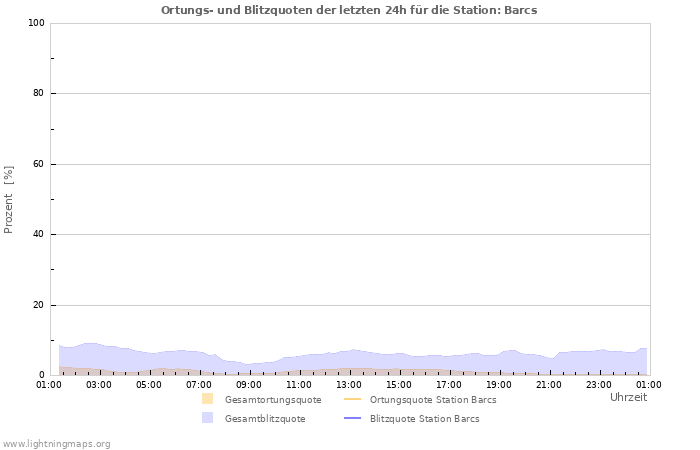Click the 07:00 time label
Image resolution: width=700 pixels, height=450 pixels.
pos(199,385)
